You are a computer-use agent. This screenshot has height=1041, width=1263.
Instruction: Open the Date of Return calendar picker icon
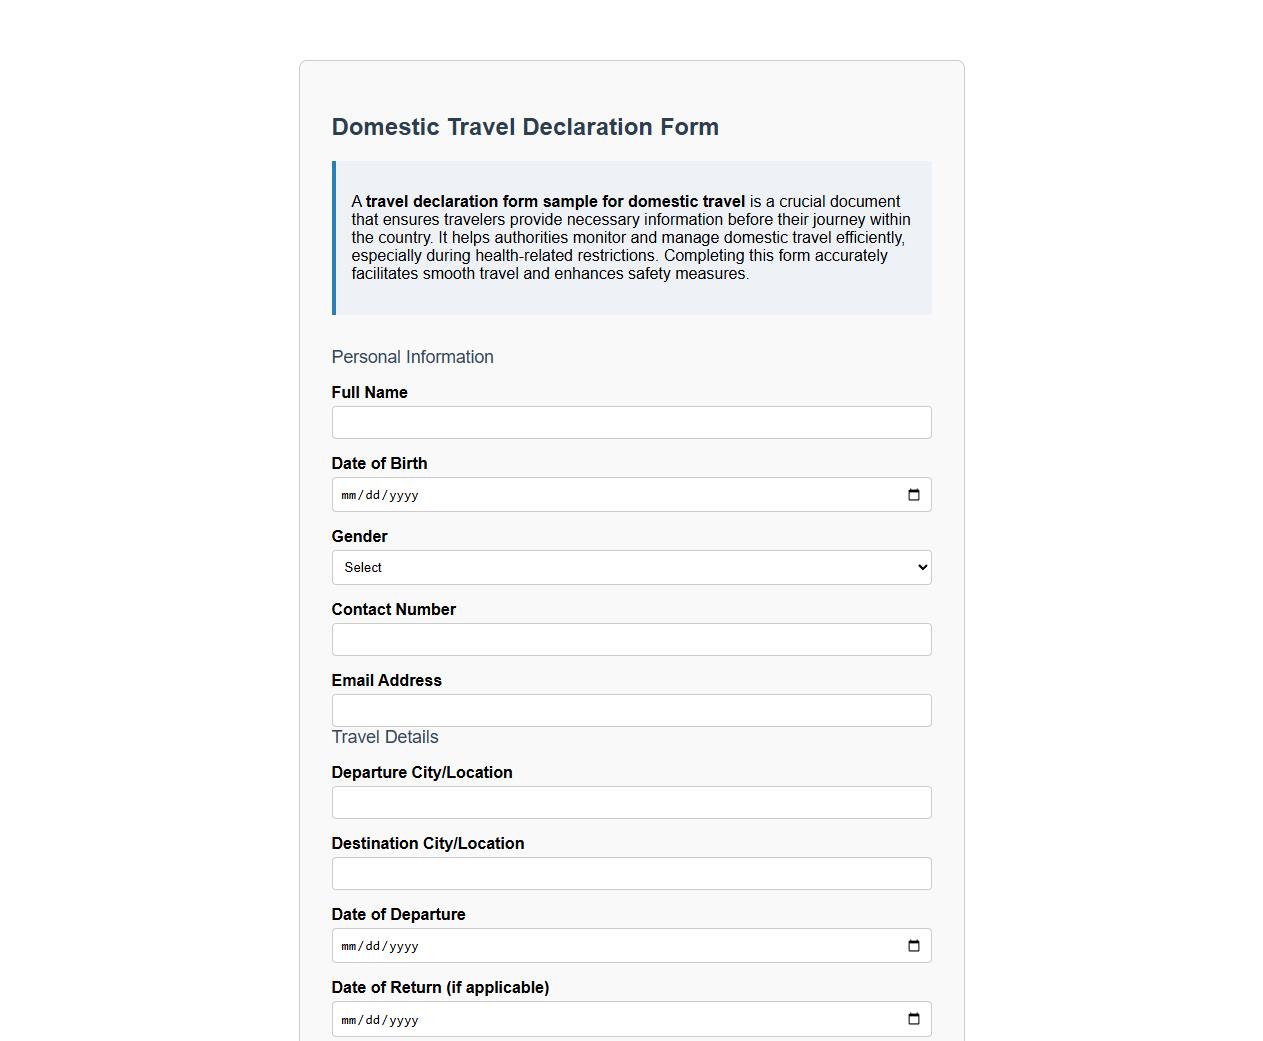(913, 1018)
